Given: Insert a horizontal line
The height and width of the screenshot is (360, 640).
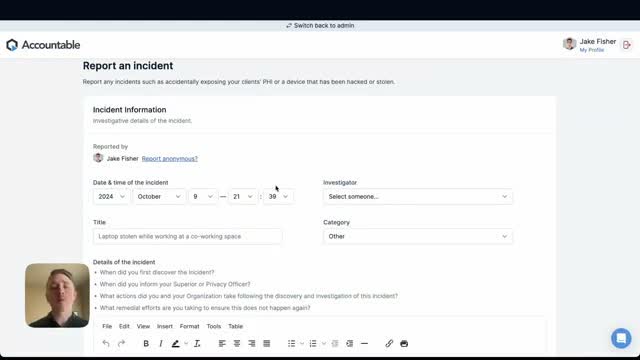Looking at the screenshot, I should pos(364,344).
